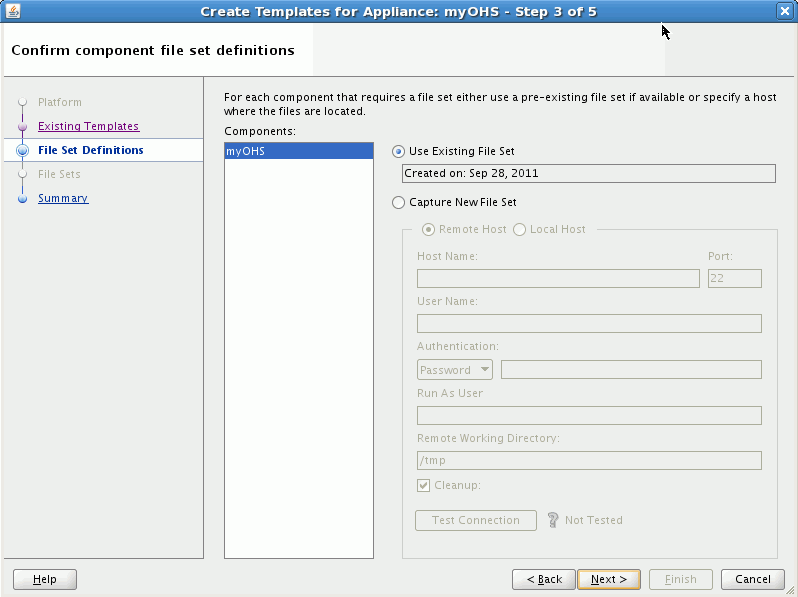Cancel the template wizard
Screen dimensions: 798x597
pos(753,579)
